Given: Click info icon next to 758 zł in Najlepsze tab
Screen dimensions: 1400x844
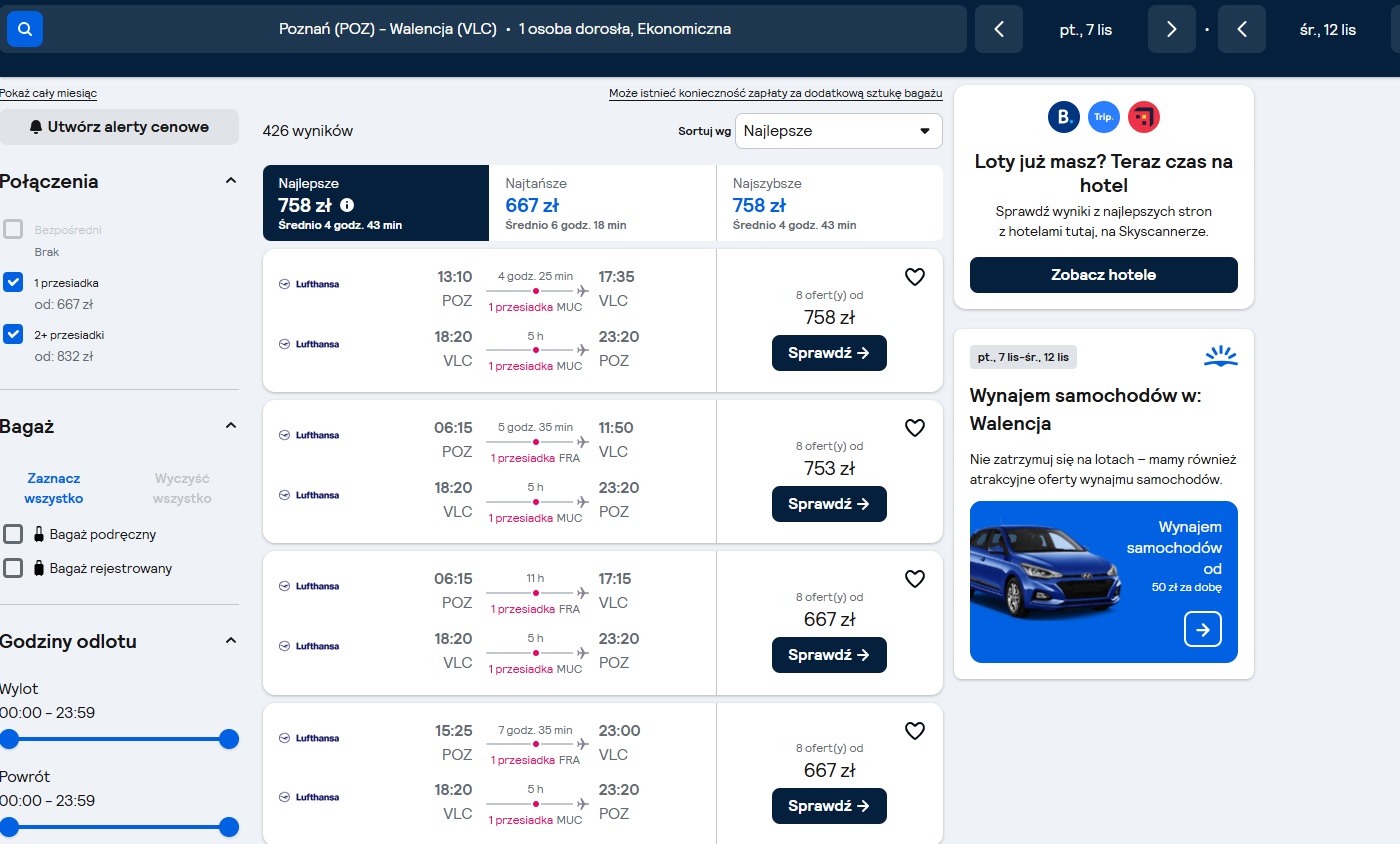Looking at the screenshot, I should tap(347, 205).
